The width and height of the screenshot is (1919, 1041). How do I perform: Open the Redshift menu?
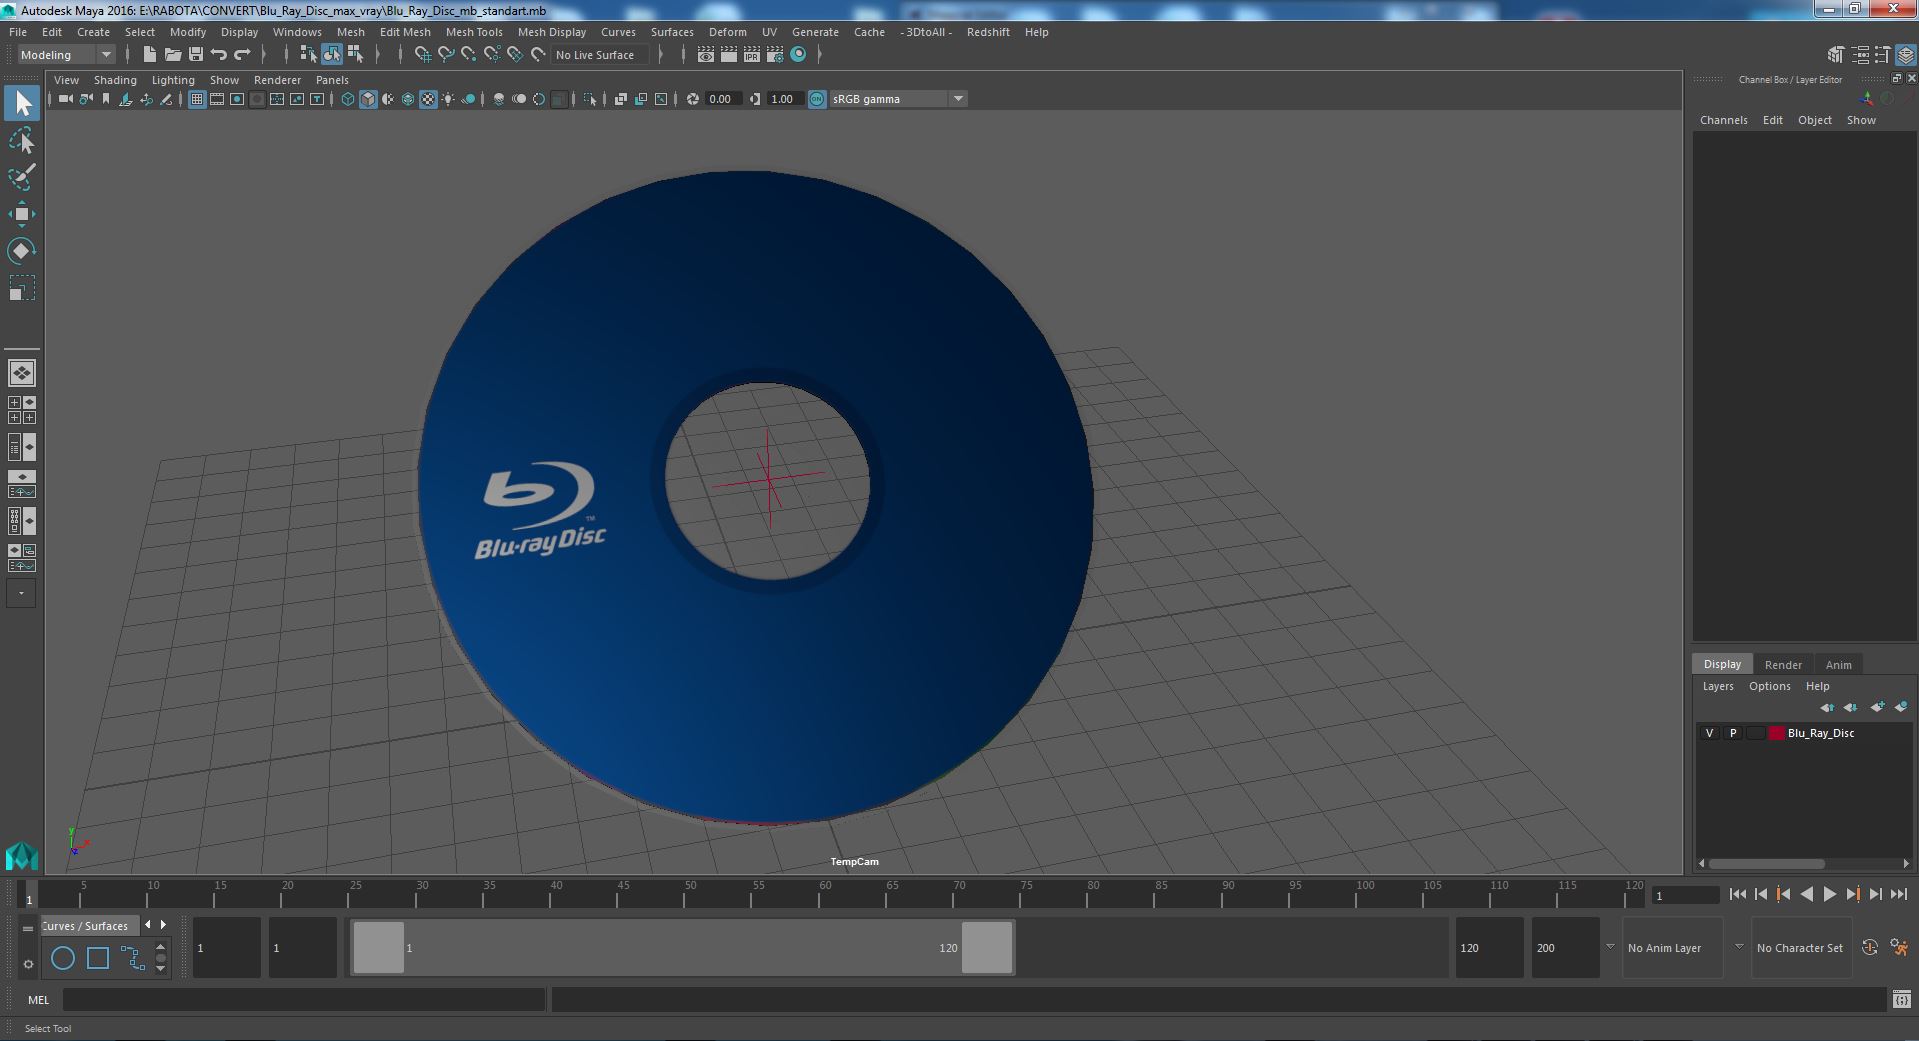point(988,32)
